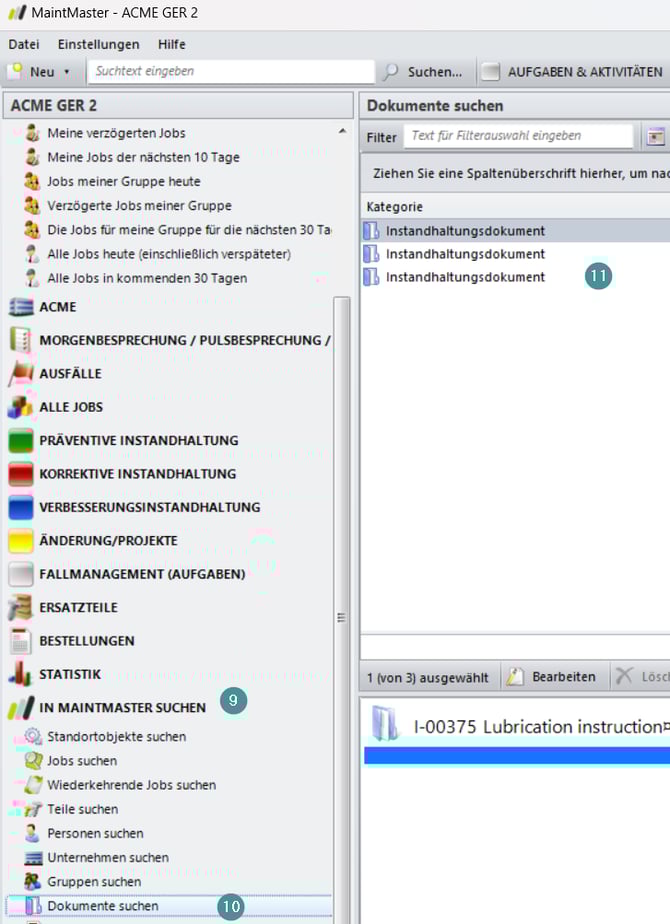
Task: Click the Ersatzteile tools icon
Action: point(21,607)
